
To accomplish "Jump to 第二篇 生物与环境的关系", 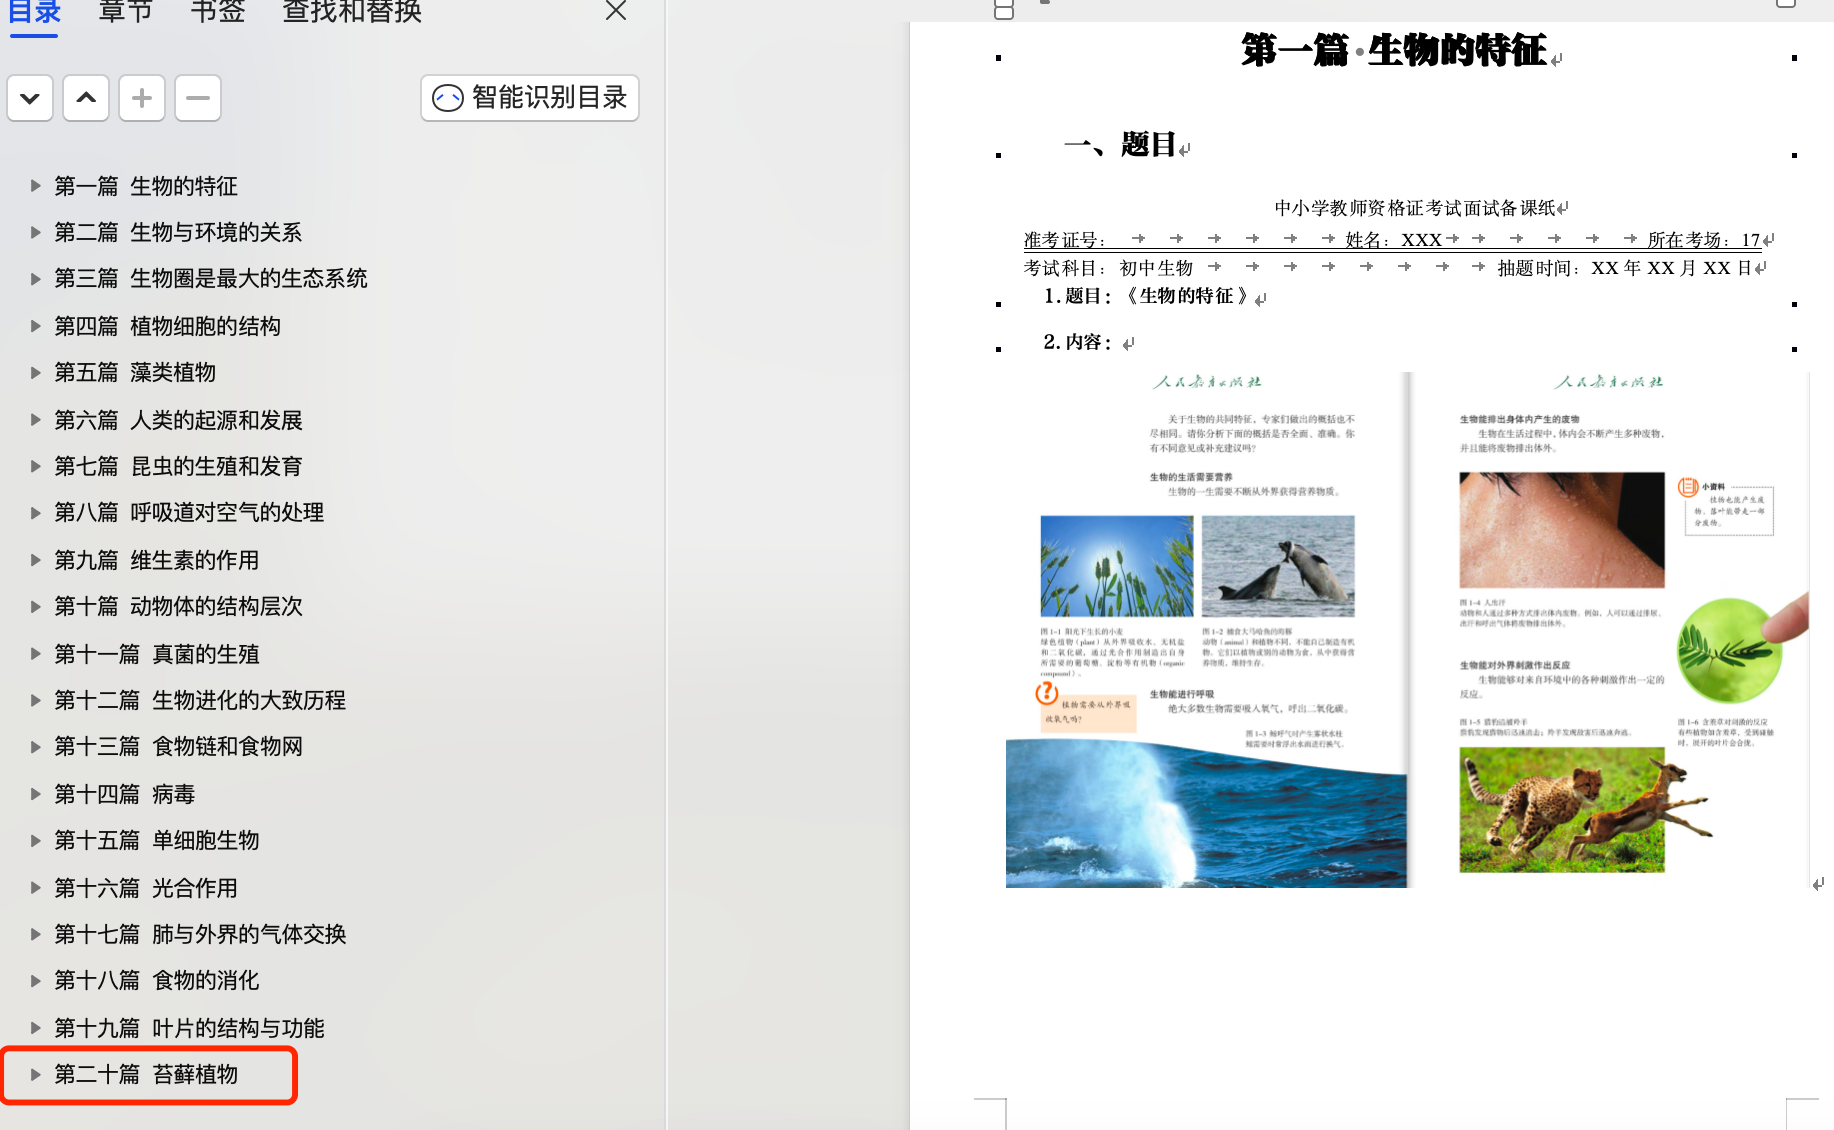I will [177, 233].
